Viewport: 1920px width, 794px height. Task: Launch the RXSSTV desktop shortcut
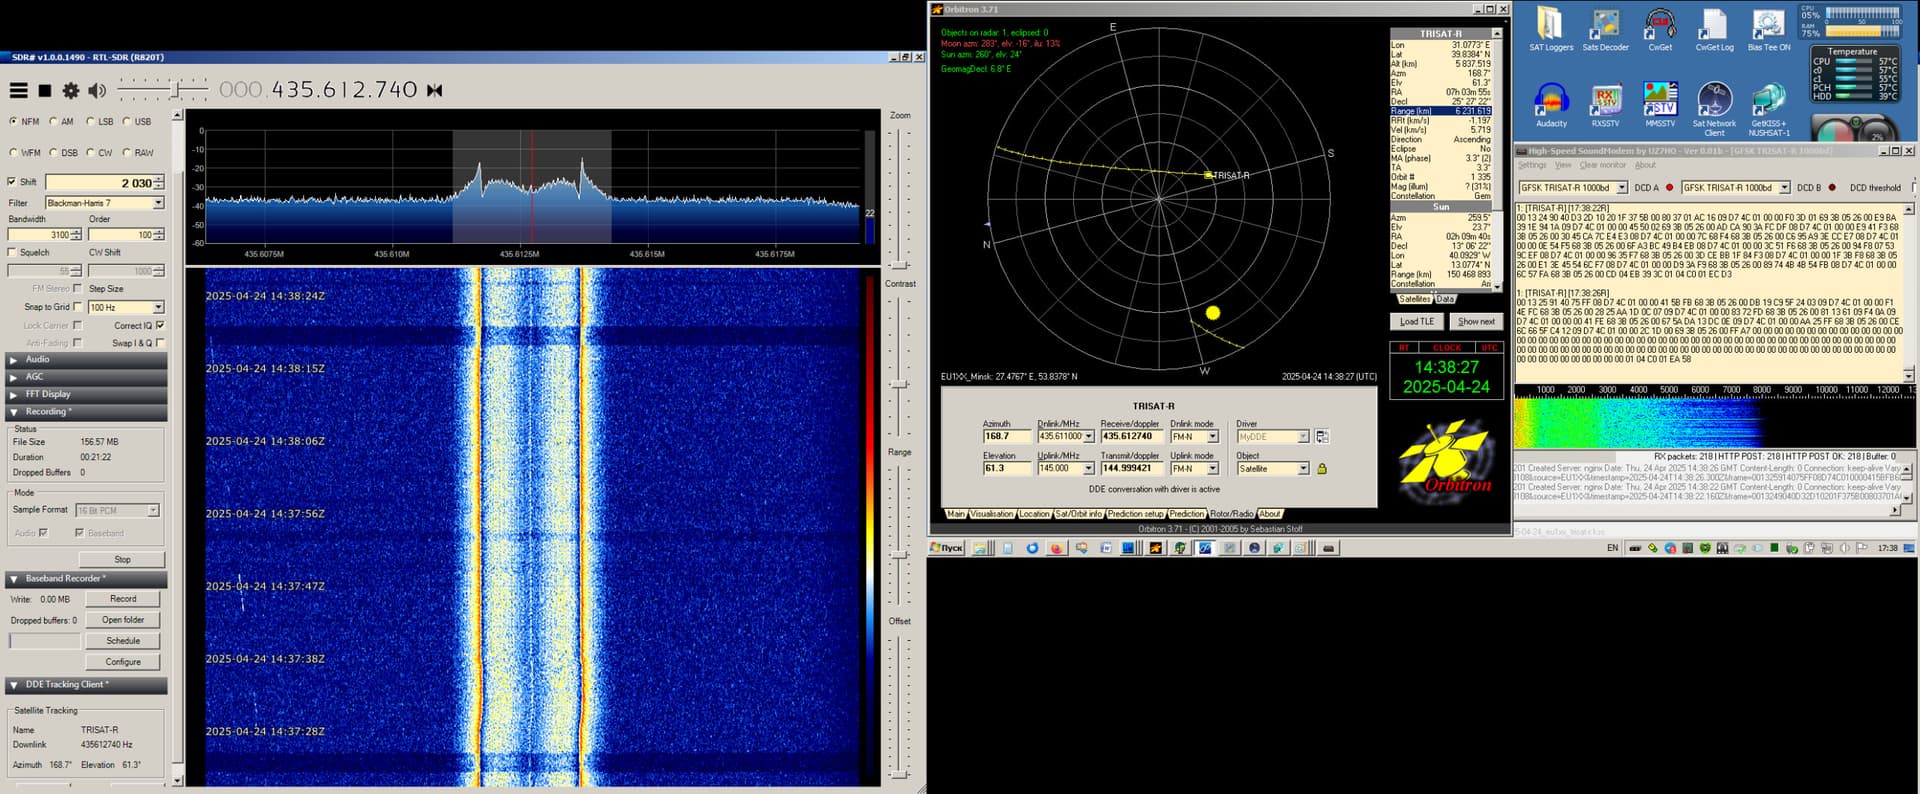(x=1605, y=105)
